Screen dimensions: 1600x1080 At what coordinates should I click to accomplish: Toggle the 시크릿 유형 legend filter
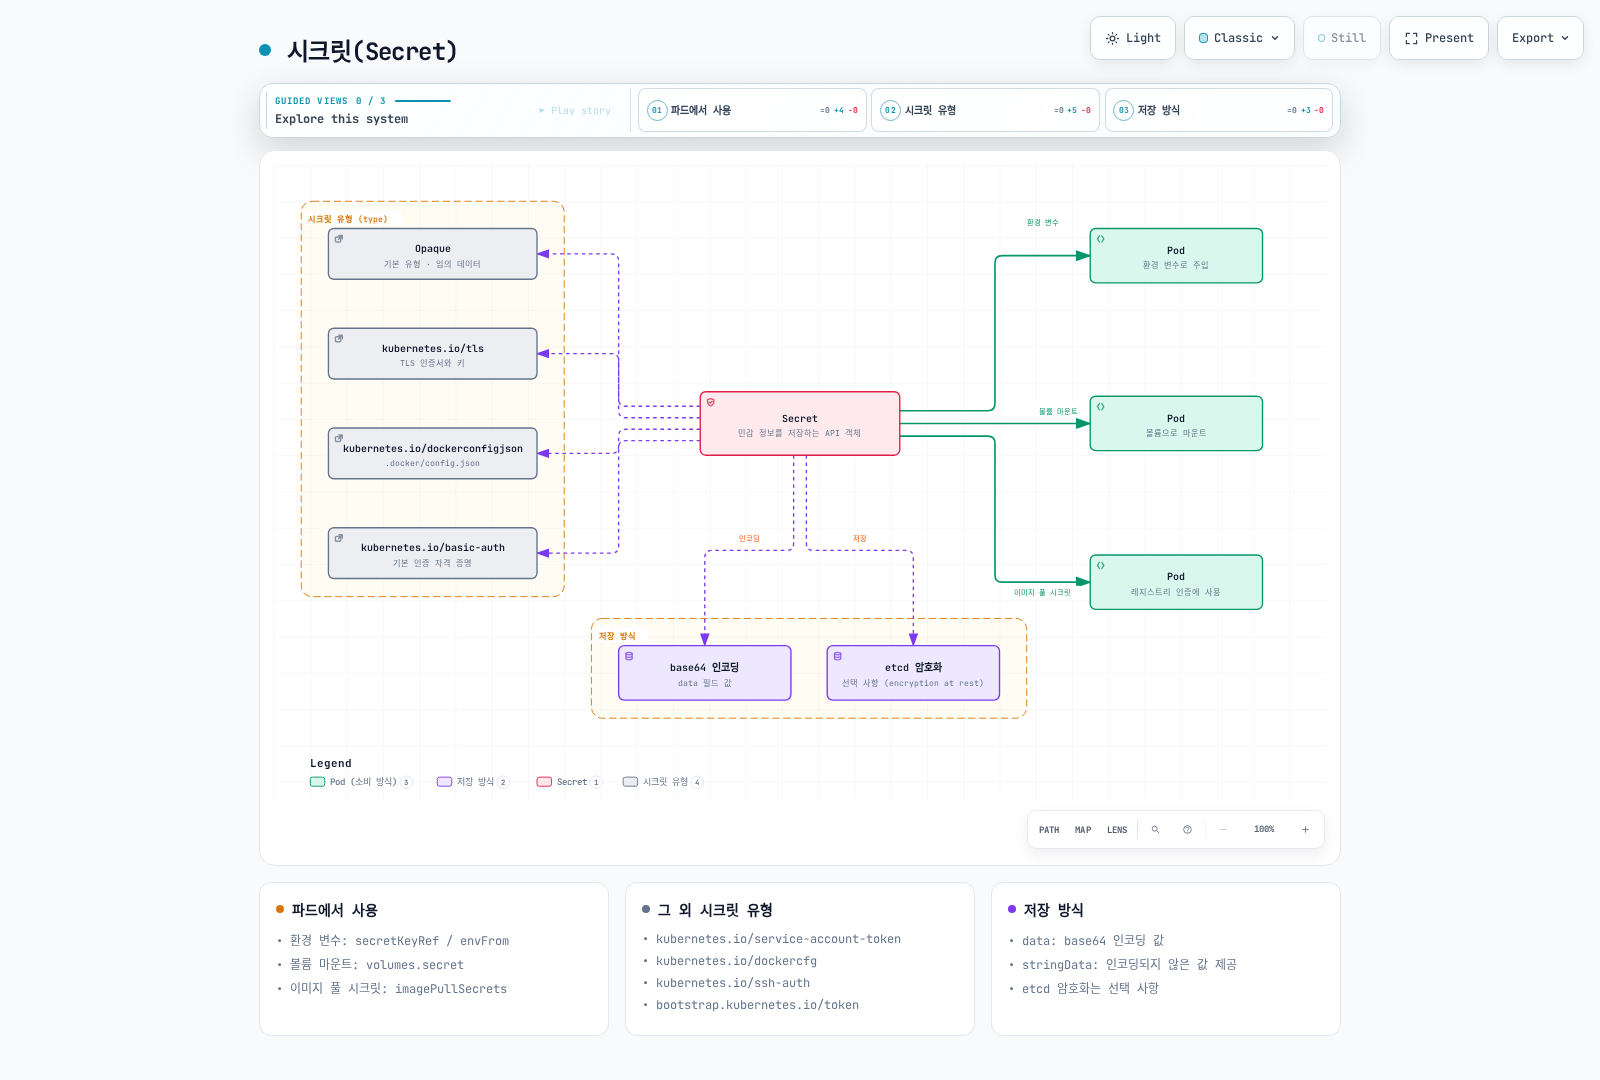click(x=663, y=782)
